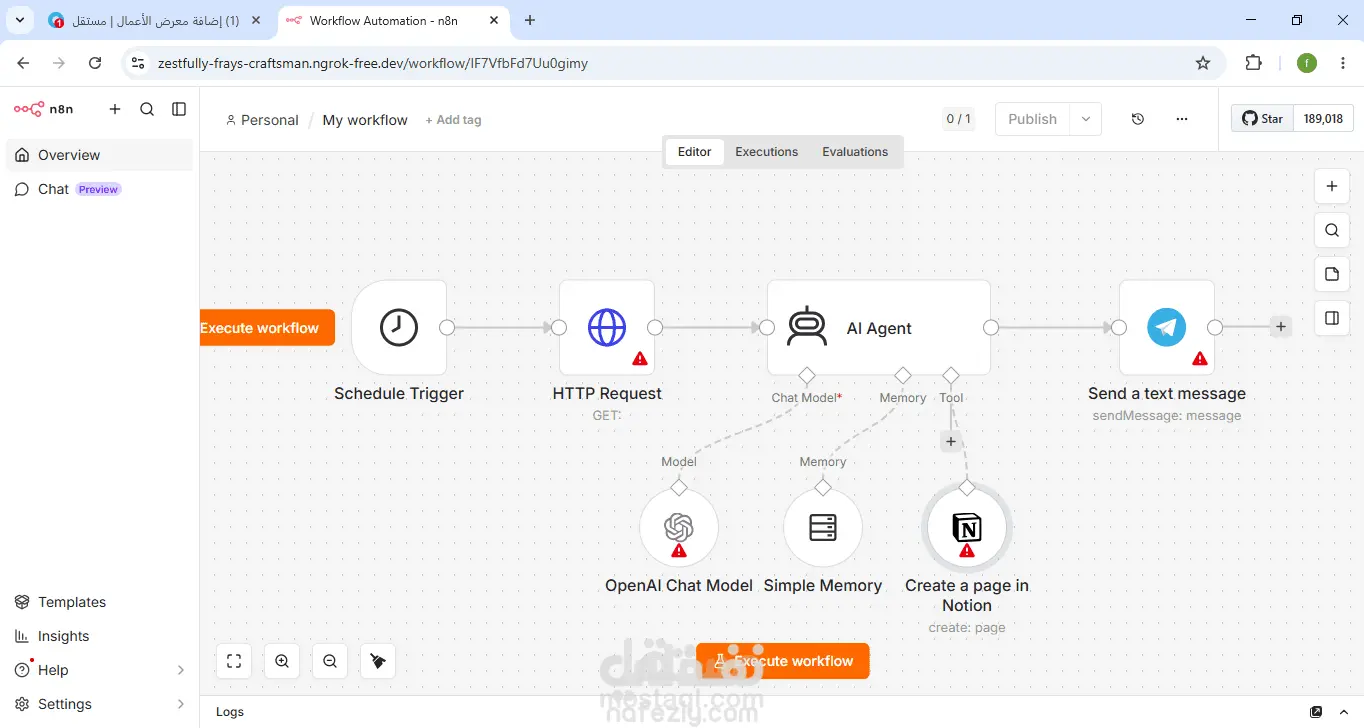Add a node with canvas plus button
The image size is (1364, 728).
pos(1331,186)
